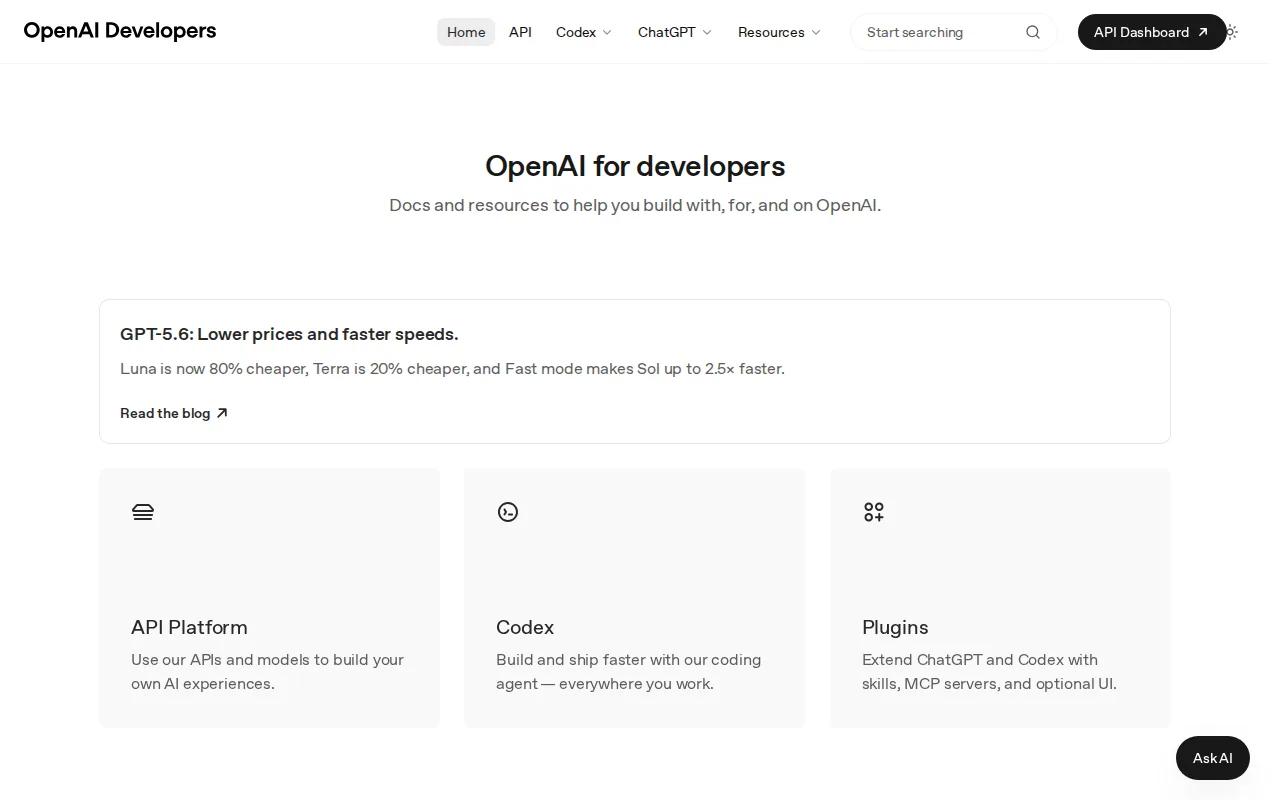Click 'Use our APIs and models' description

point(267,672)
